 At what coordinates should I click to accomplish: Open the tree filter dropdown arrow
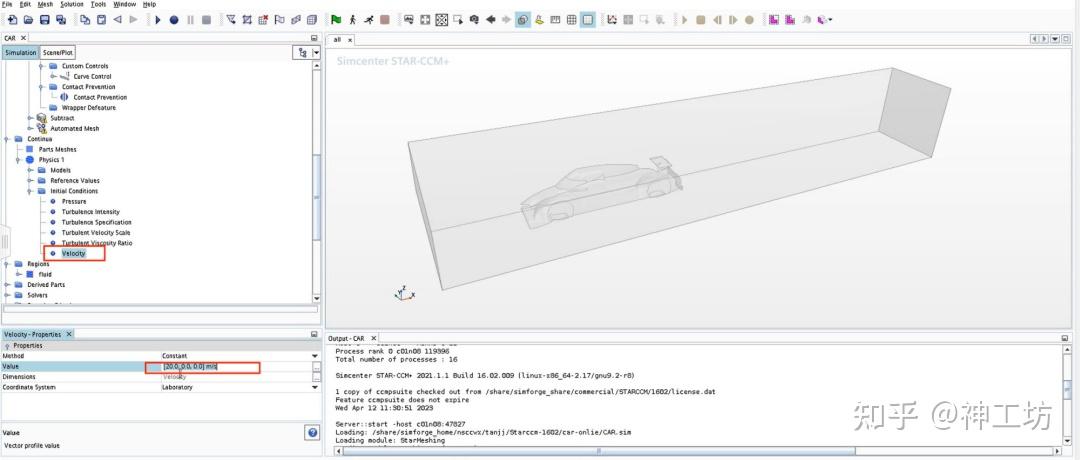316,52
